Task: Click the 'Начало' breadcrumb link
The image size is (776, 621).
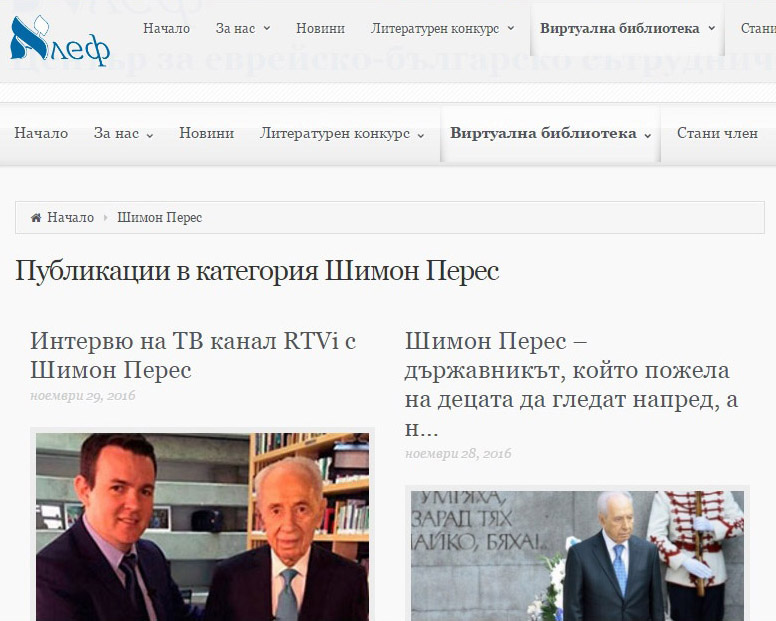Action: click(70, 218)
